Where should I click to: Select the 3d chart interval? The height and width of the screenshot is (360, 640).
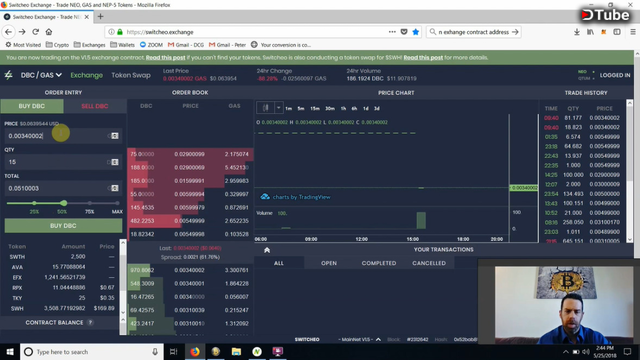point(377,109)
